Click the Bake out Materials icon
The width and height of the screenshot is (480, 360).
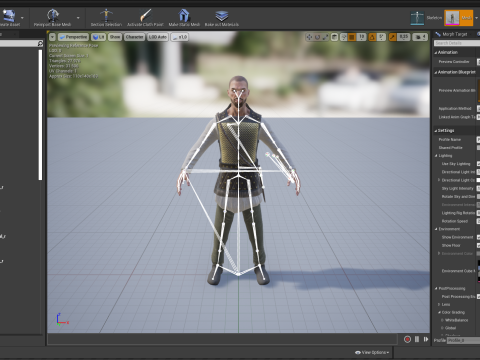222,15
